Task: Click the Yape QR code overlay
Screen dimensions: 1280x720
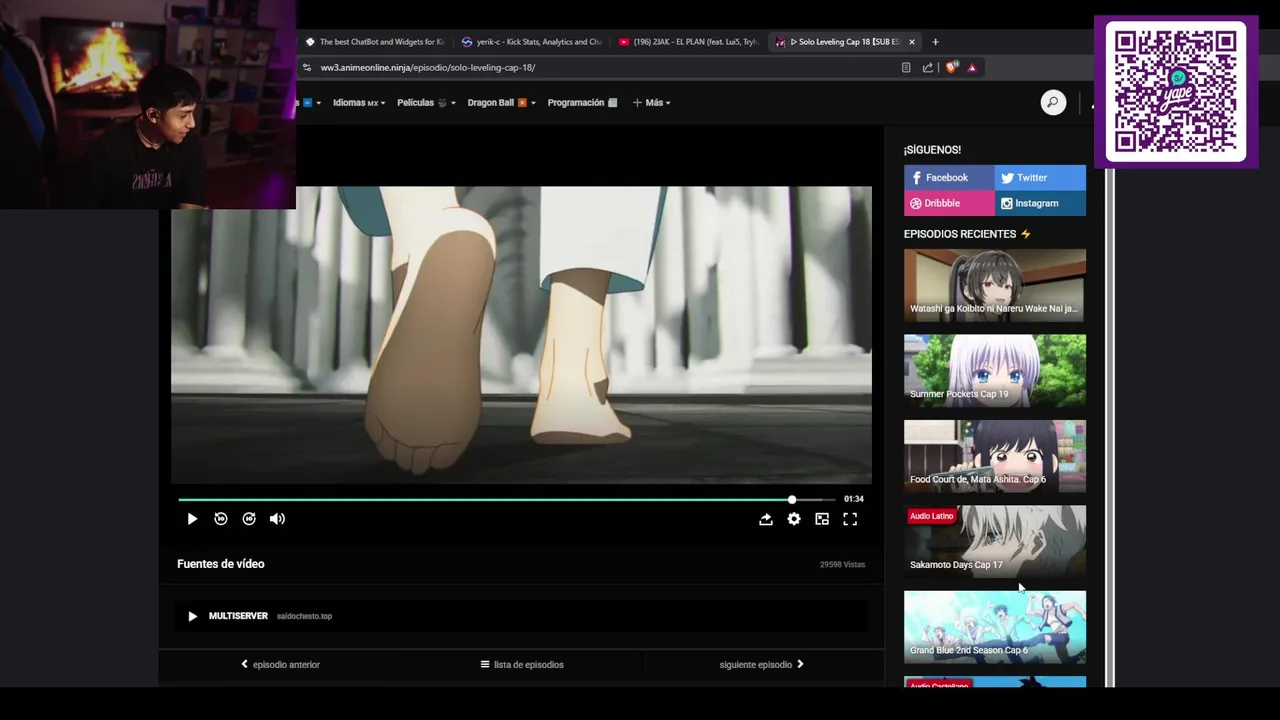Action: tap(1176, 90)
